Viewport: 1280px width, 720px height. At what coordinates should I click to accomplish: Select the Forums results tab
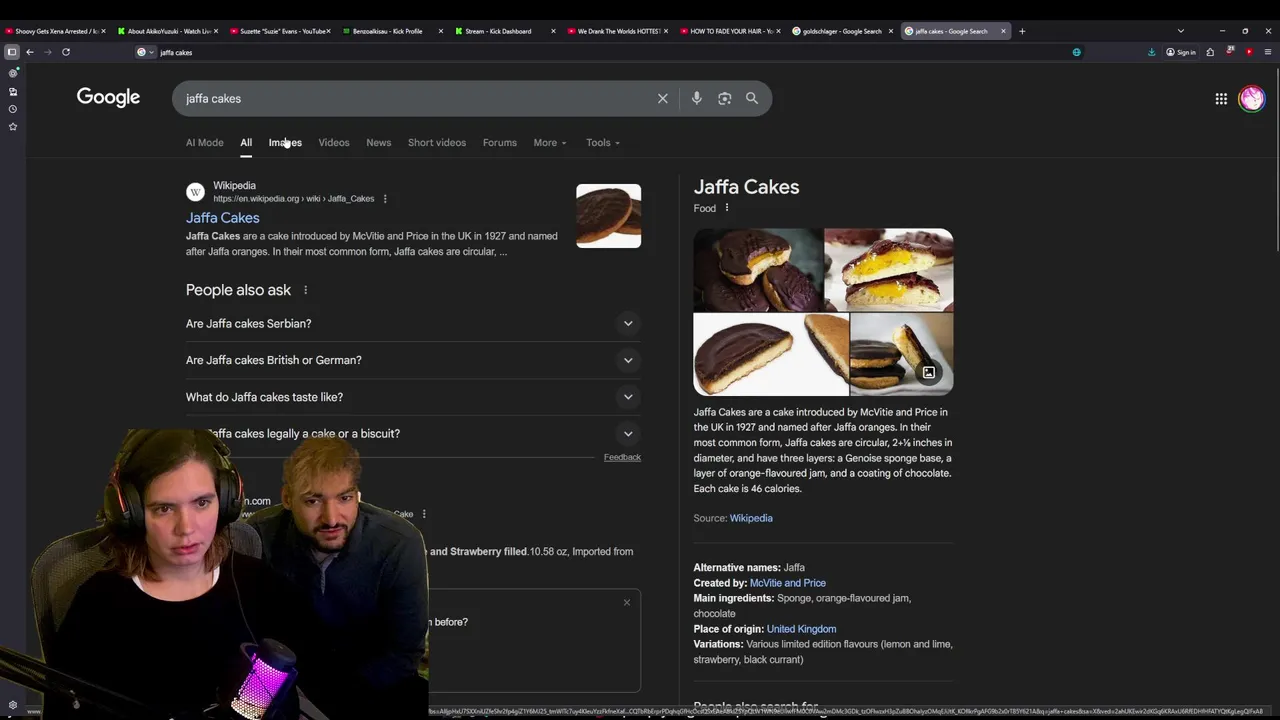click(x=500, y=143)
